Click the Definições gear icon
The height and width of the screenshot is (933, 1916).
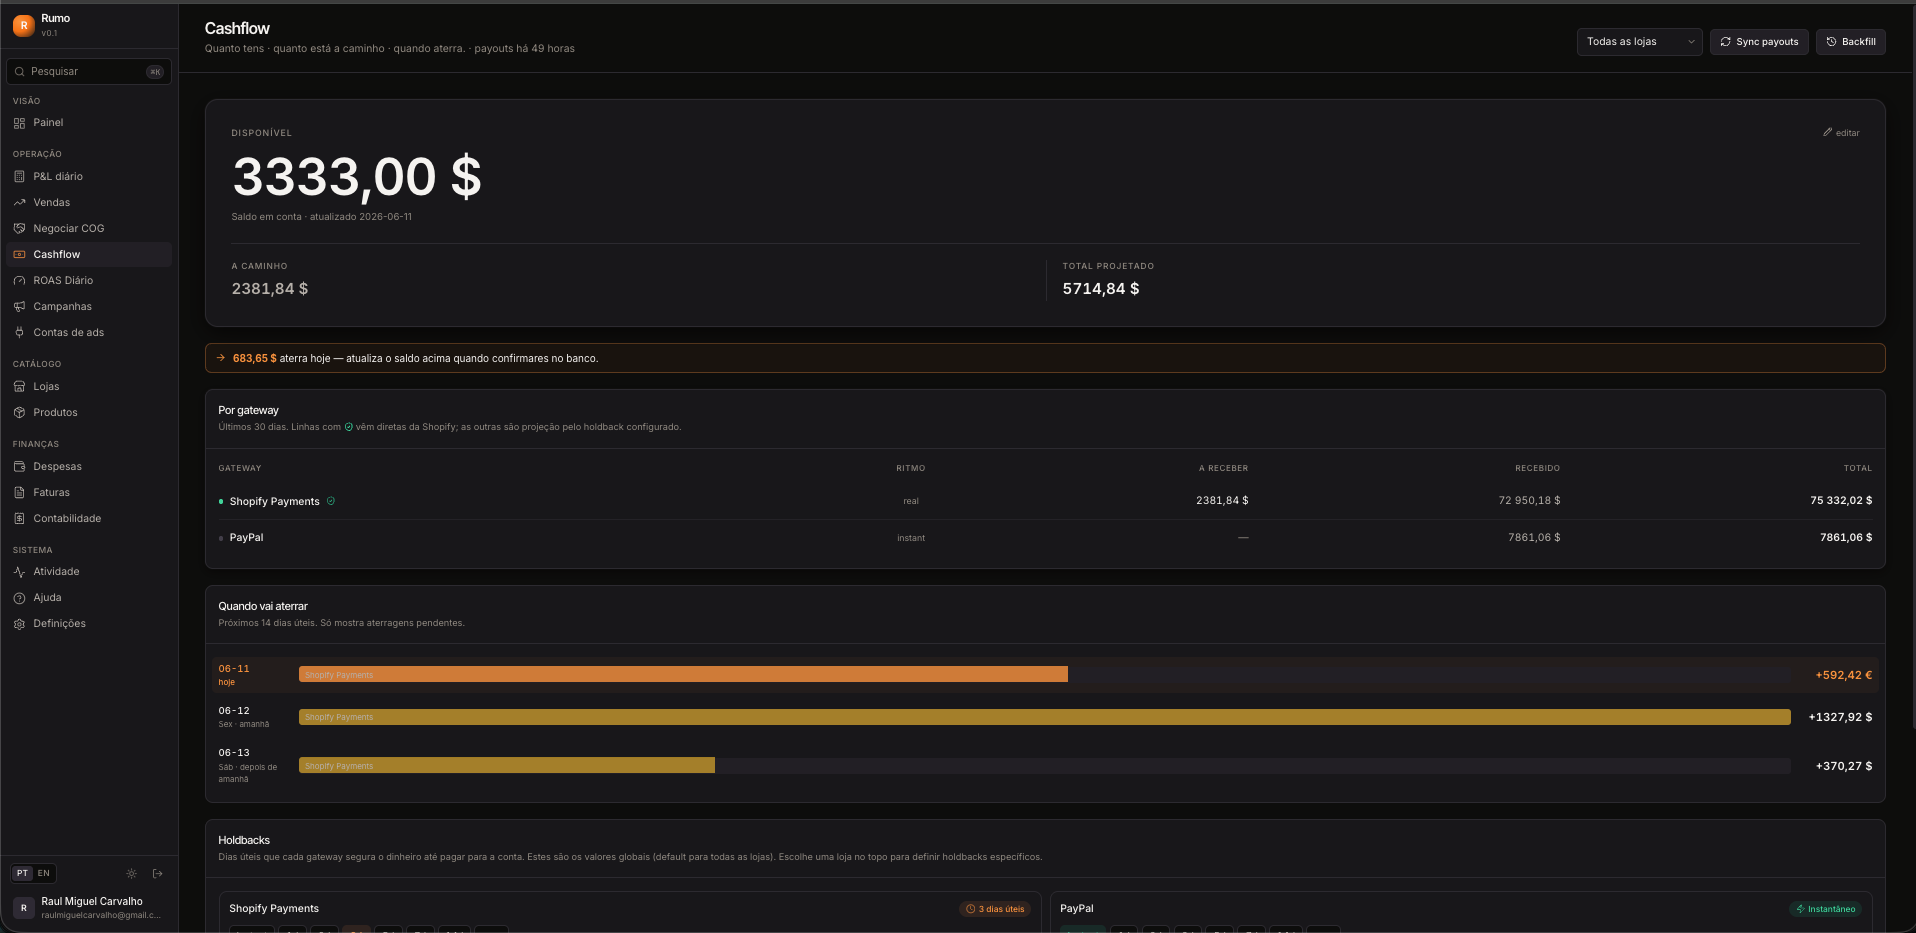pyautogui.click(x=19, y=624)
